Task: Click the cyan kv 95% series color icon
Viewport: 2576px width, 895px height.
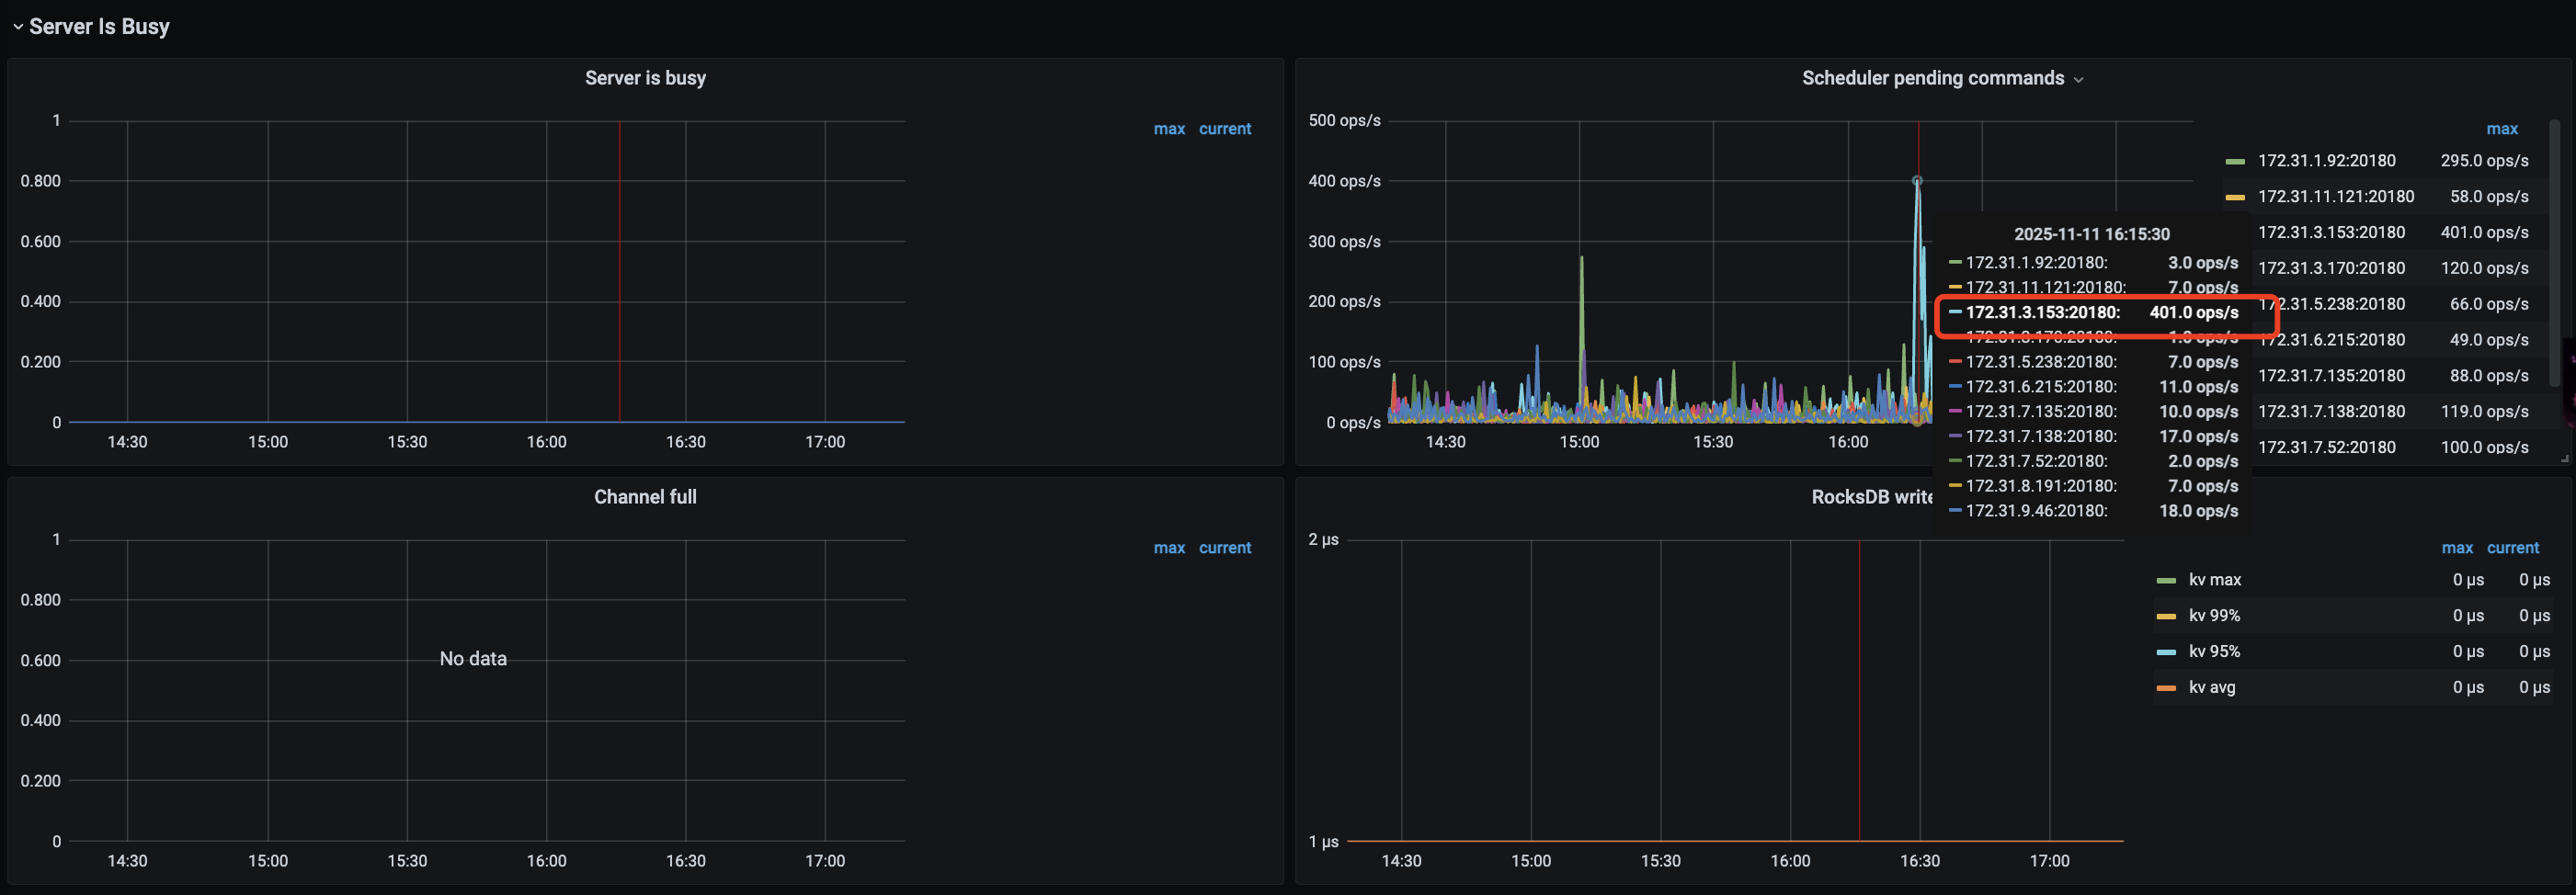Action: tap(2166, 652)
